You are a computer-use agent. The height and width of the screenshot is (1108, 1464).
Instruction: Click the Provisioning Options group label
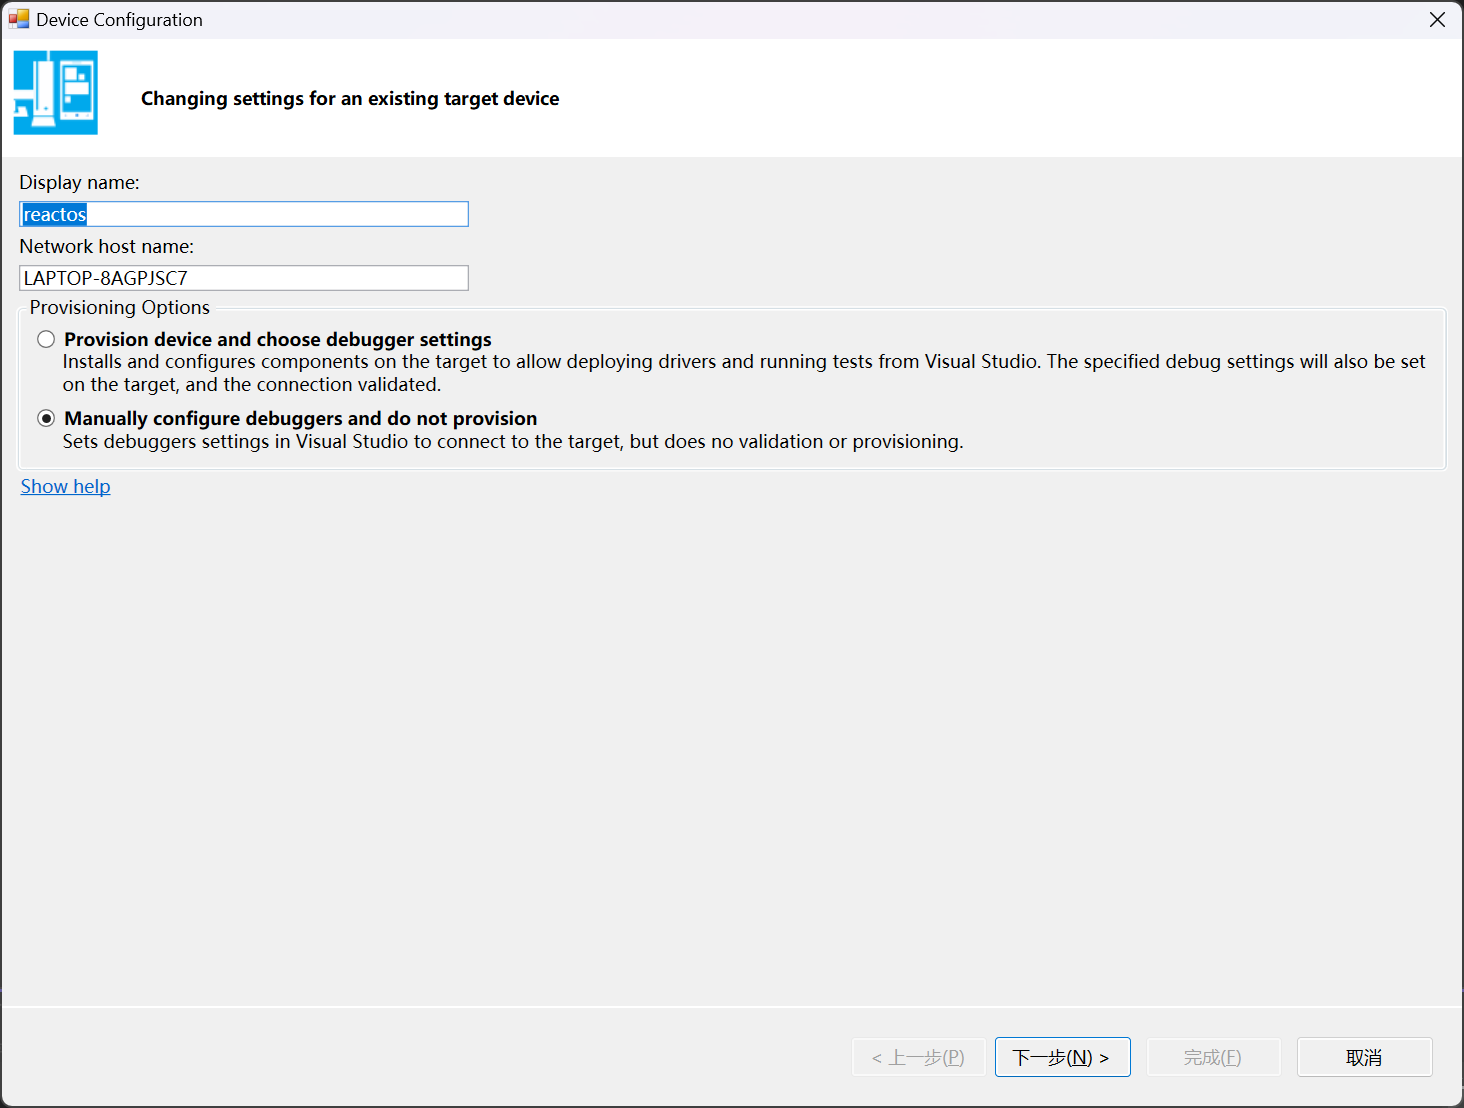pyautogui.click(x=120, y=307)
